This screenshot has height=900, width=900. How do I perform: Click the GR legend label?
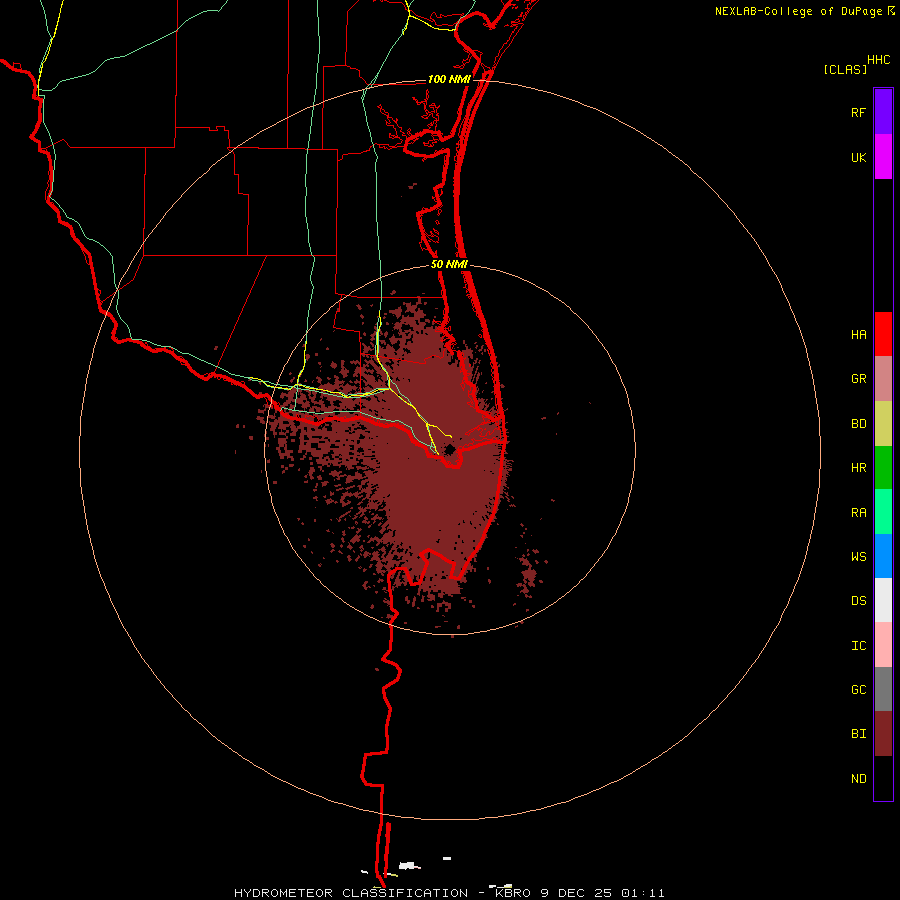pyautogui.click(x=858, y=379)
